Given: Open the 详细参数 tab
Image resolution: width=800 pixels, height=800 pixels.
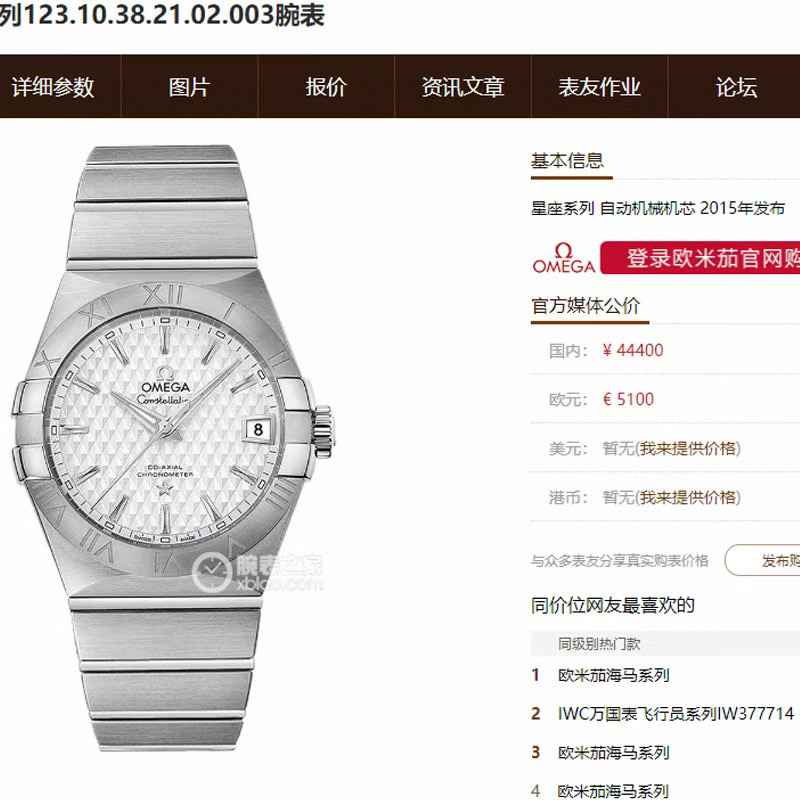Looking at the screenshot, I should 54,87.
